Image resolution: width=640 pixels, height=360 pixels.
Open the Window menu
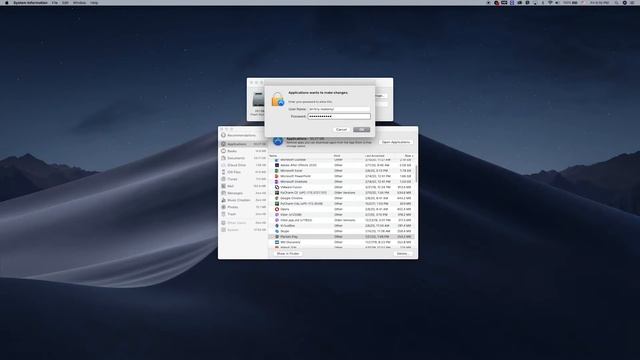click(x=79, y=2)
